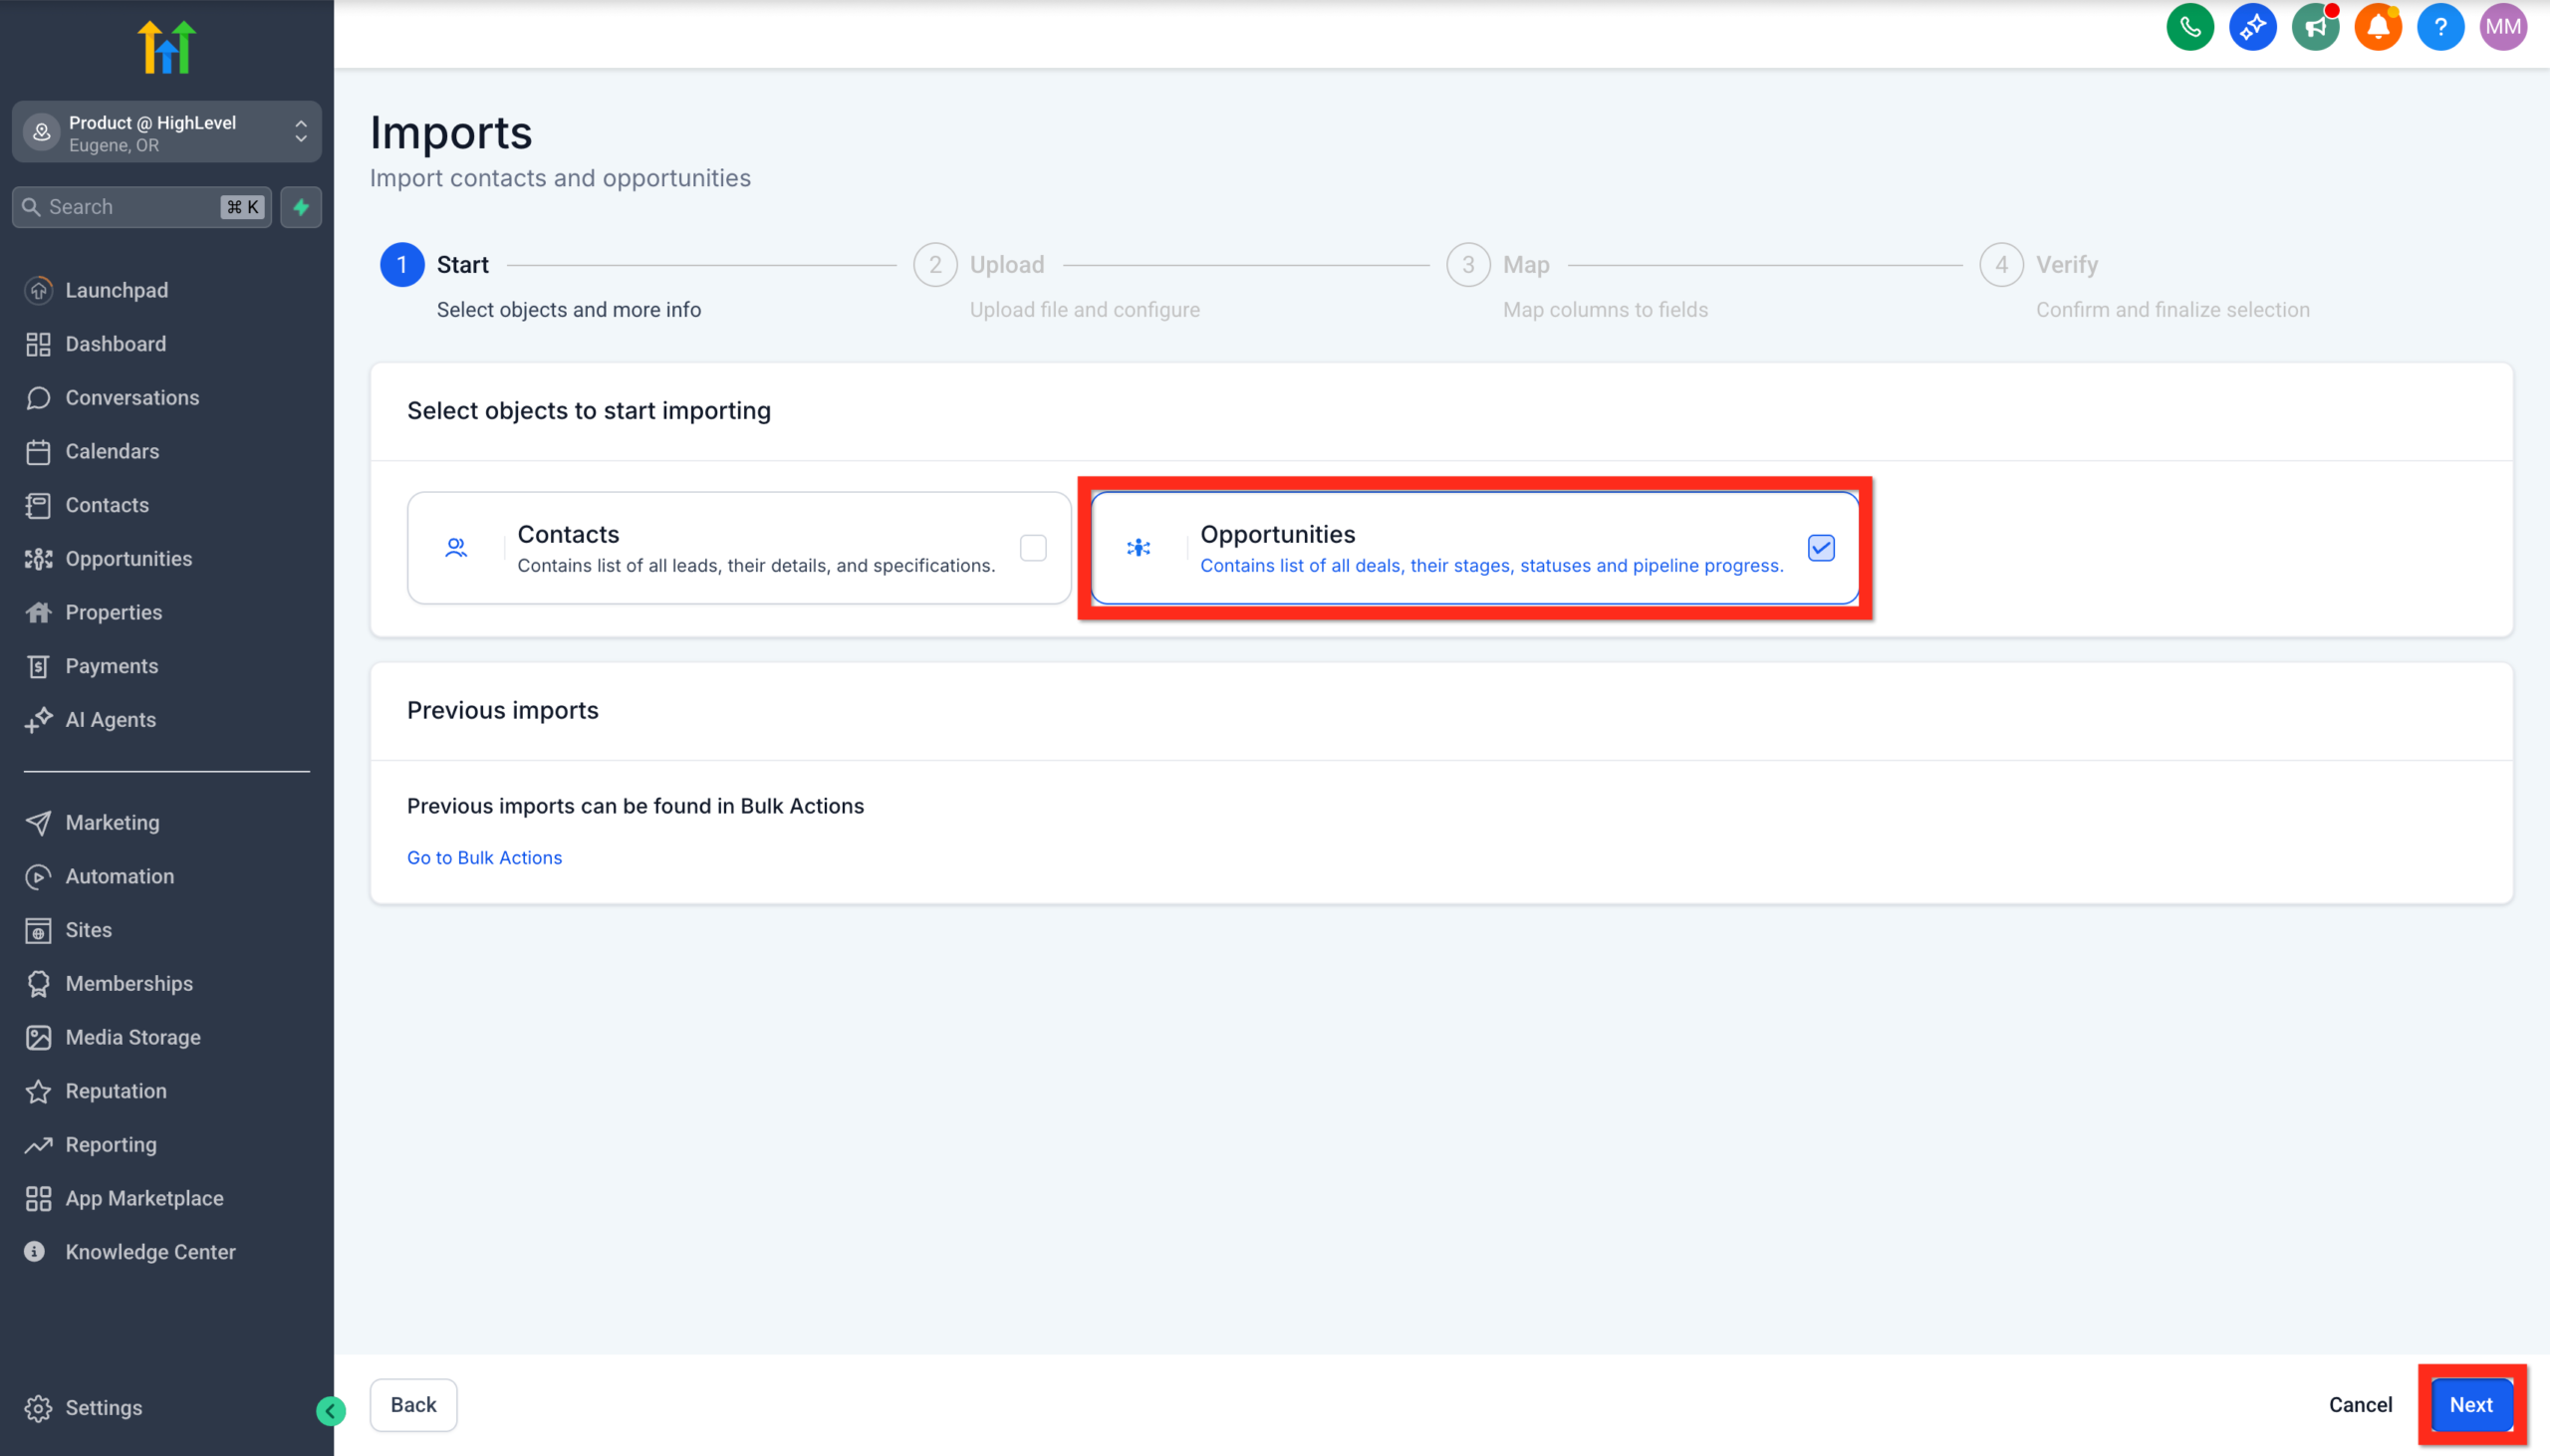Open Go to Bulk Actions link

point(484,857)
